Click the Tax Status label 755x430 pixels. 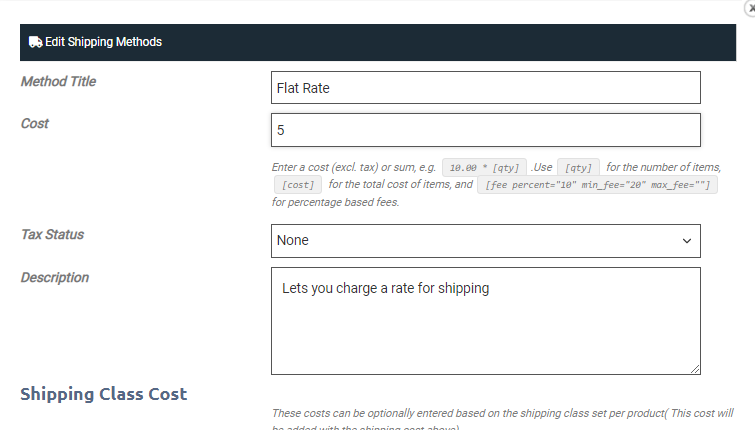pos(52,234)
